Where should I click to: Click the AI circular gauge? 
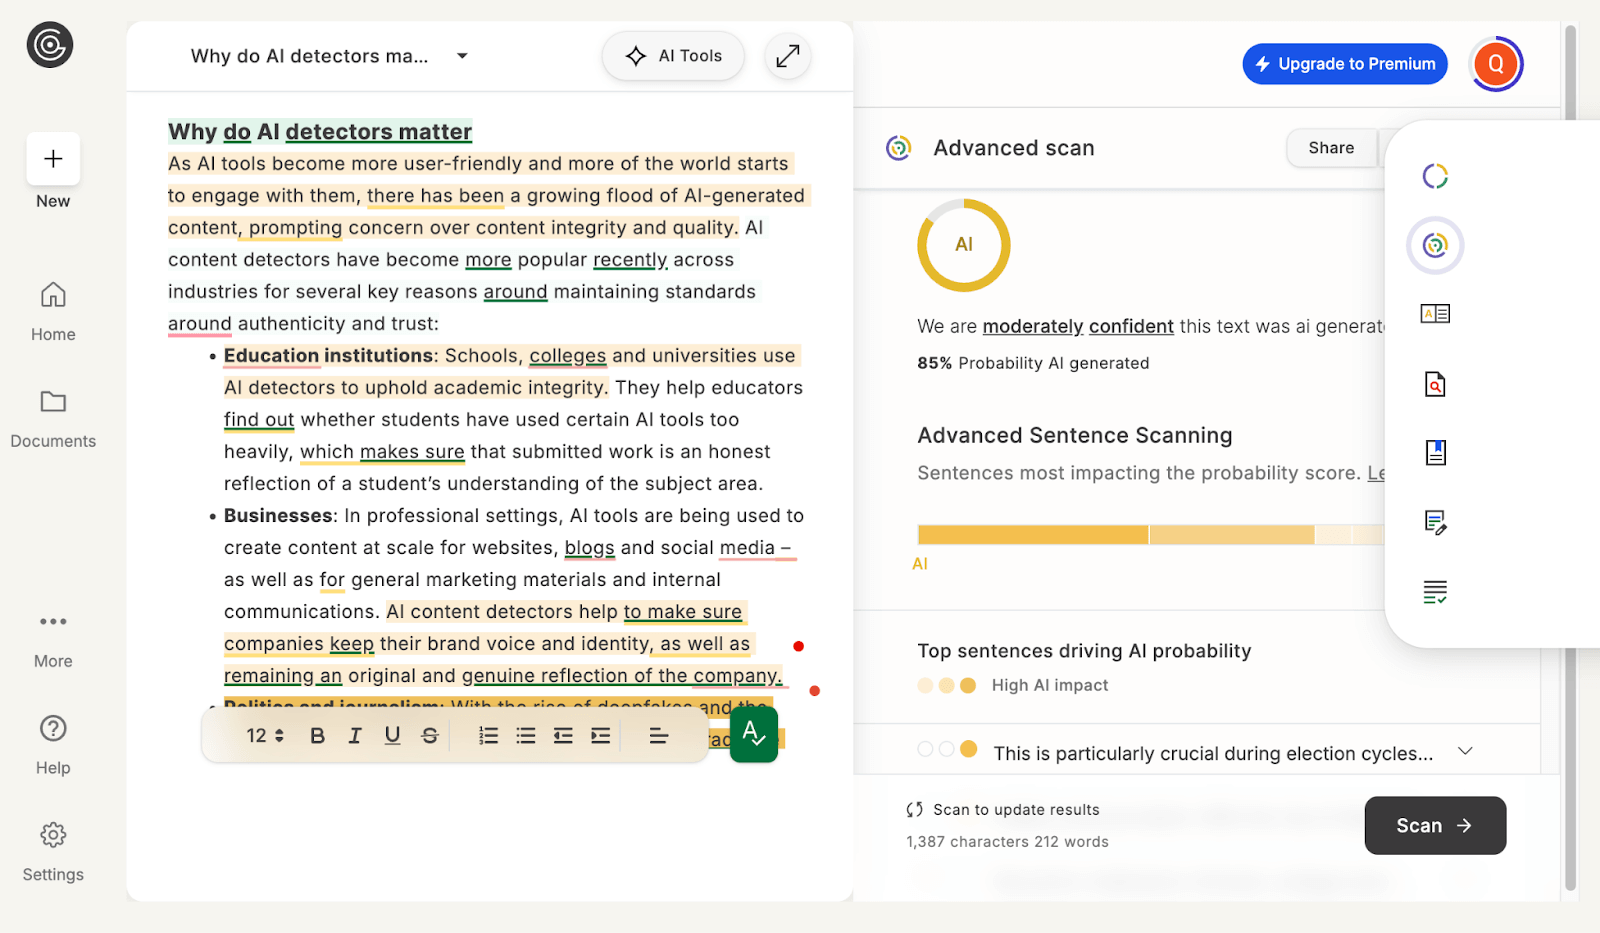tap(964, 245)
